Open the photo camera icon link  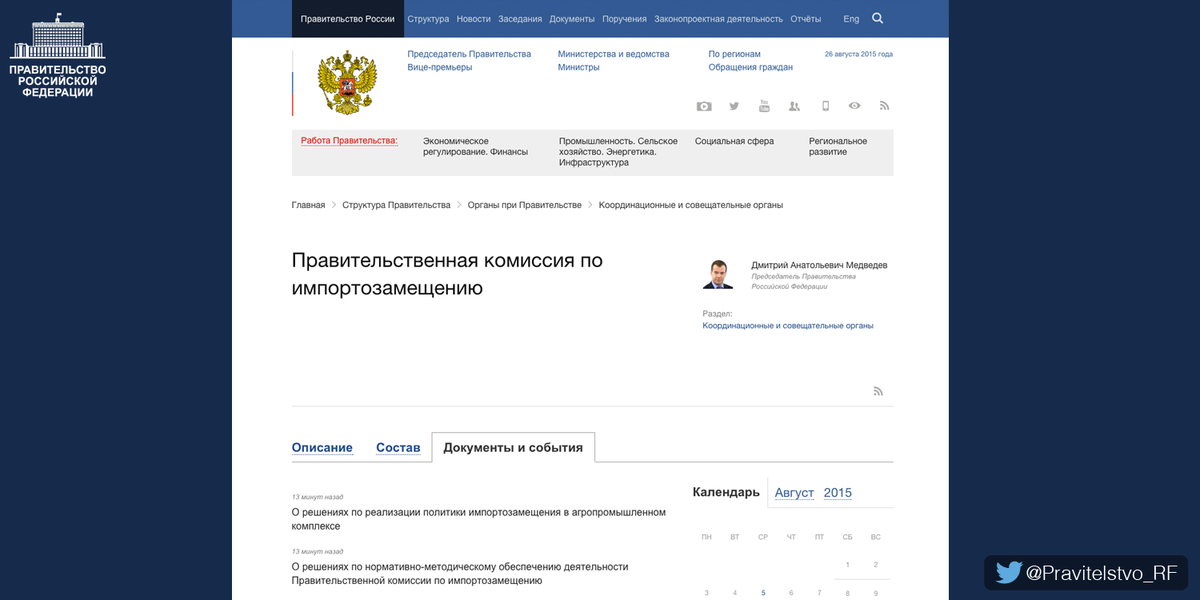(704, 106)
